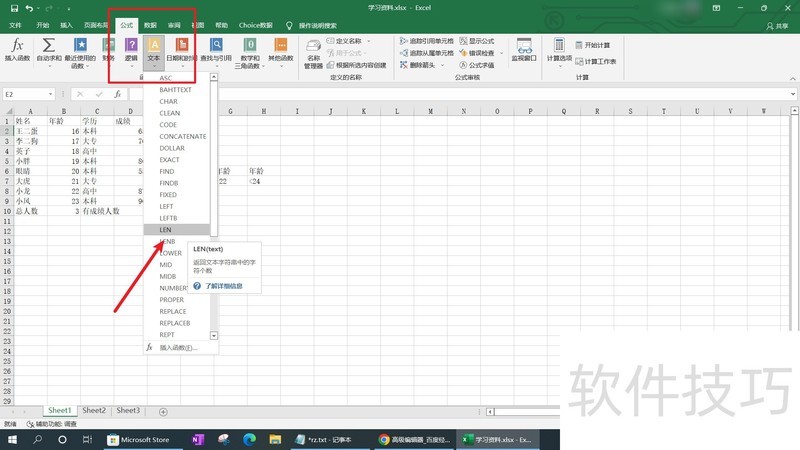Screen dimensions: 800x450
Task: Click the Save icon in title bar
Action: coord(14,8)
